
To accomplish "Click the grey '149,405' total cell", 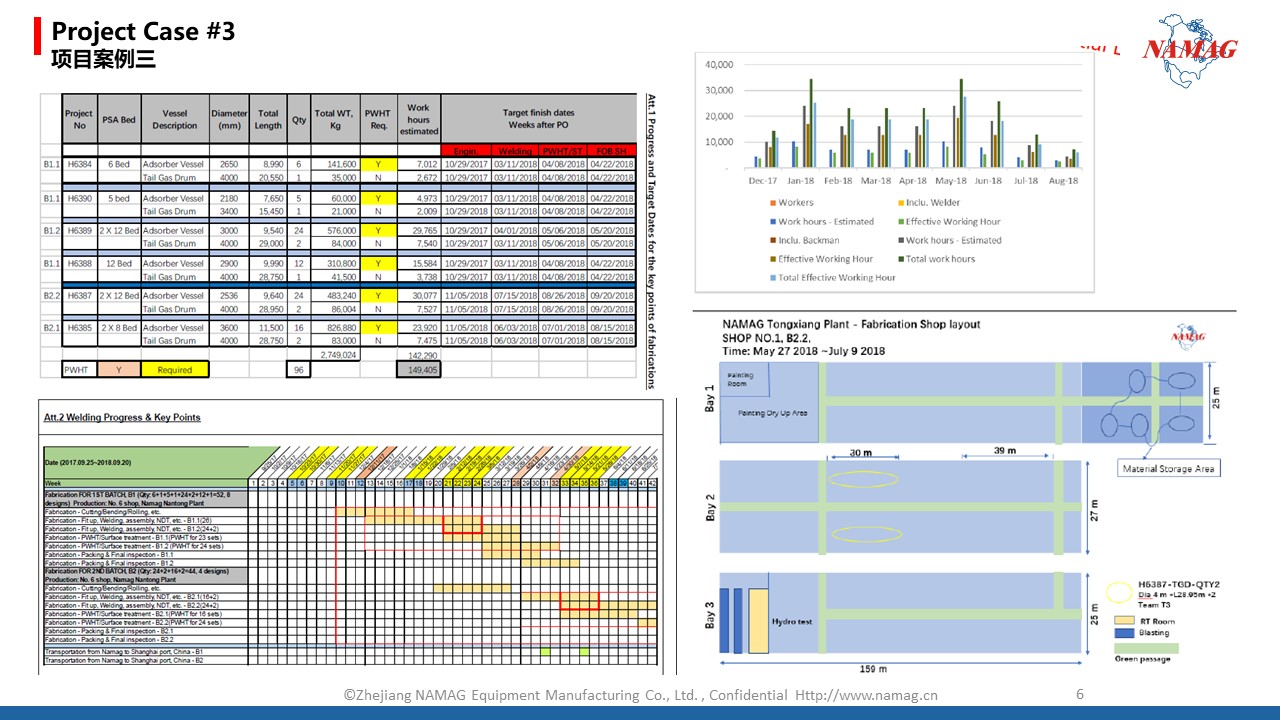I will 419,369.
